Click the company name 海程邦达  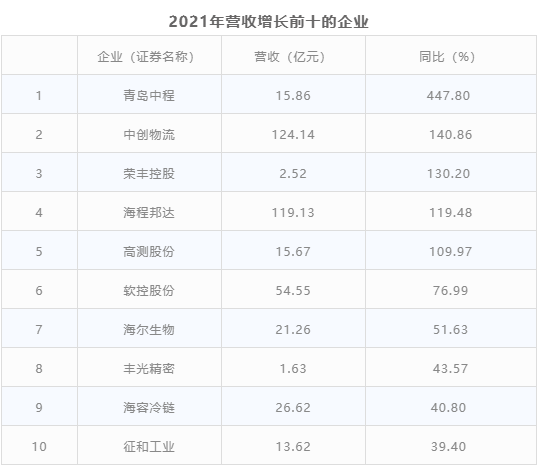coord(149,213)
